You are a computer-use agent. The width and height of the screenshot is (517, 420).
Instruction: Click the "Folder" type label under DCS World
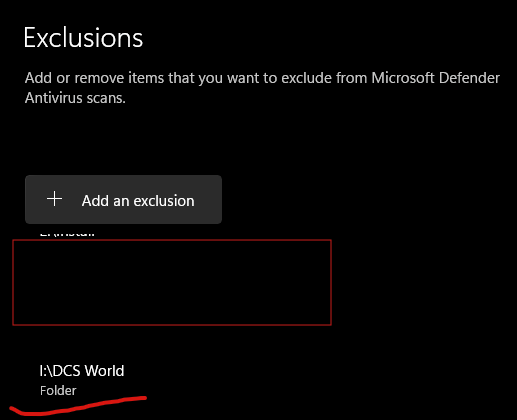[x=58, y=391]
